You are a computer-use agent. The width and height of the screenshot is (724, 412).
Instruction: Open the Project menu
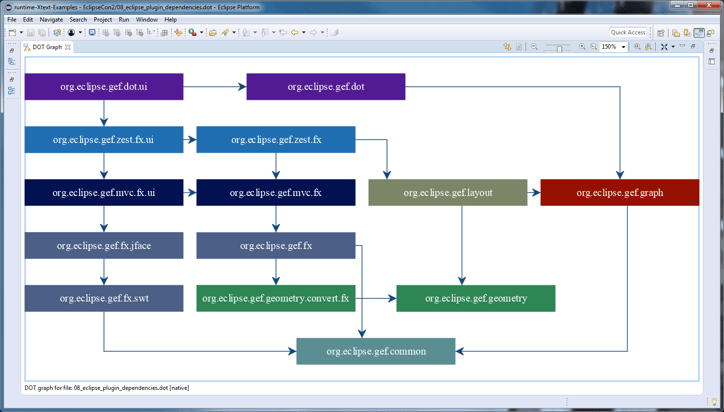pos(103,20)
